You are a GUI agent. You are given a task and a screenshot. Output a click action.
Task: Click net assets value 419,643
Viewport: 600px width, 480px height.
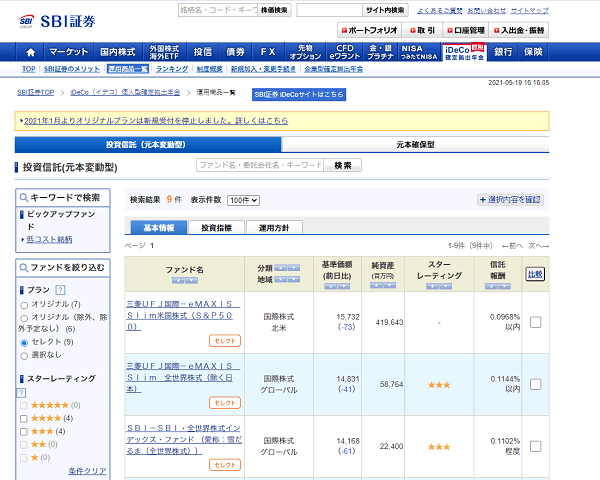389,322
